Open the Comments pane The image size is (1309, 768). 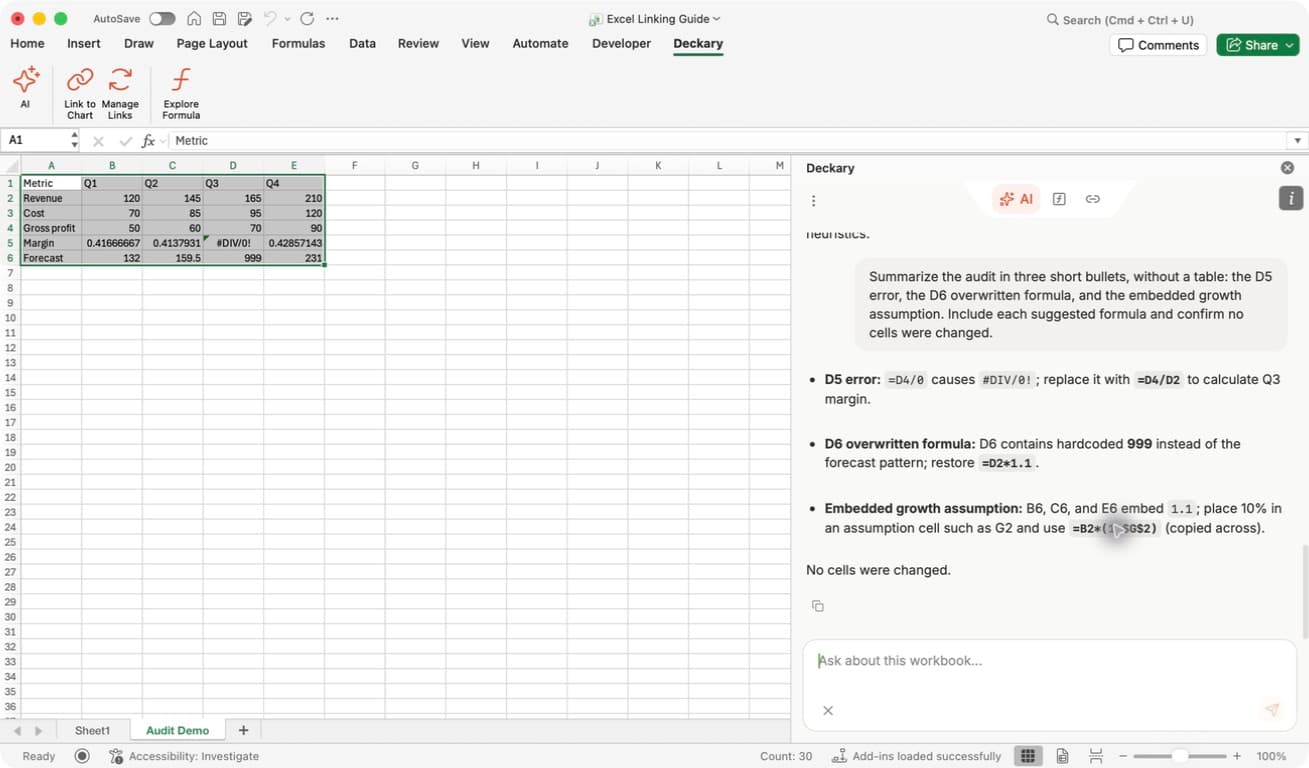1158,45
